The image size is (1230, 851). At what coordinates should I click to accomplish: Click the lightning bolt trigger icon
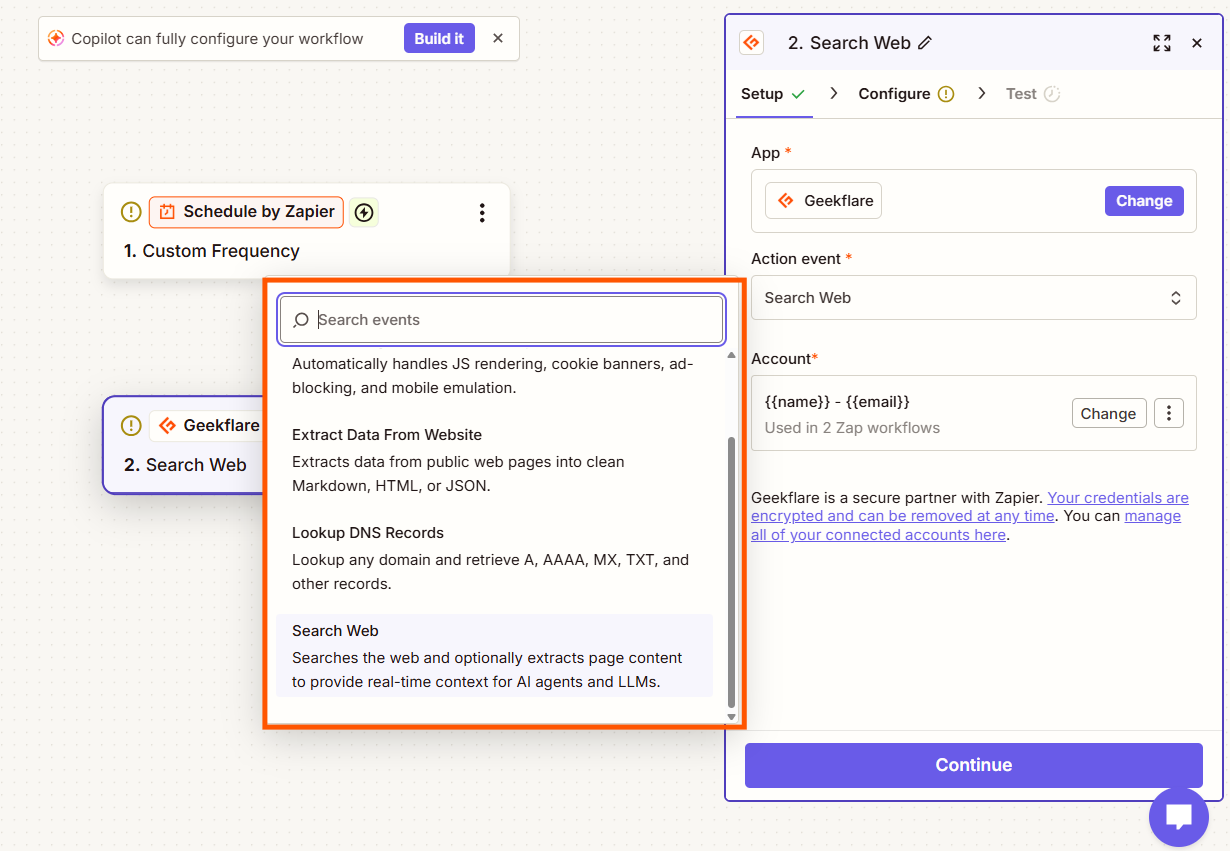click(x=364, y=212)
